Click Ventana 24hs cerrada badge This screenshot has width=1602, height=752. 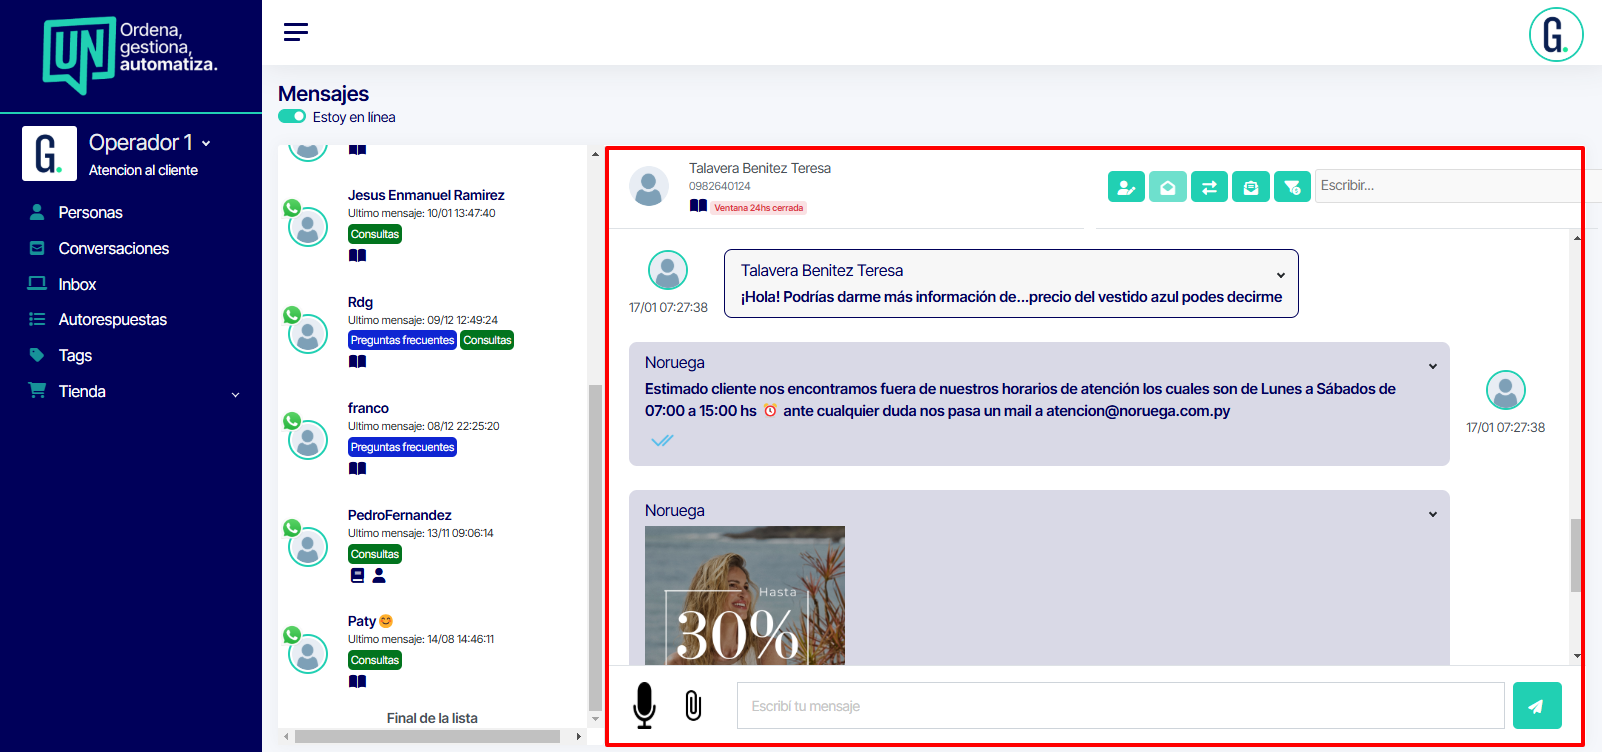pos(759,208)
